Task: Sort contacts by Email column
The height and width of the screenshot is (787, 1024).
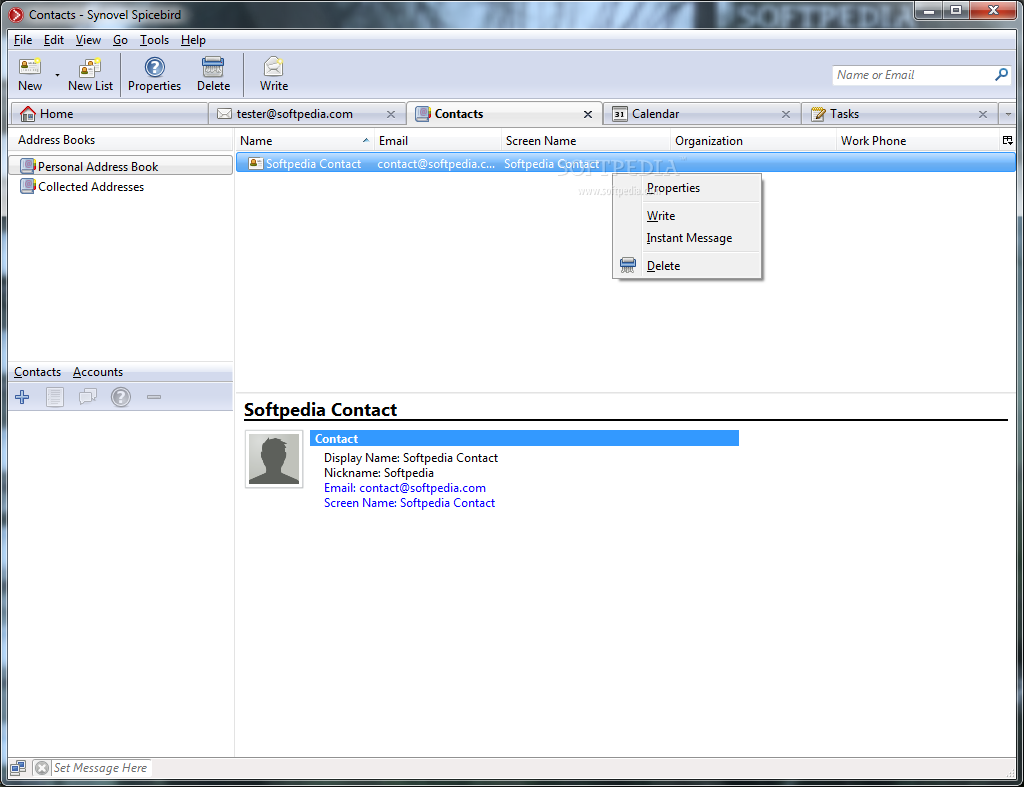Action: click(438, 140)
